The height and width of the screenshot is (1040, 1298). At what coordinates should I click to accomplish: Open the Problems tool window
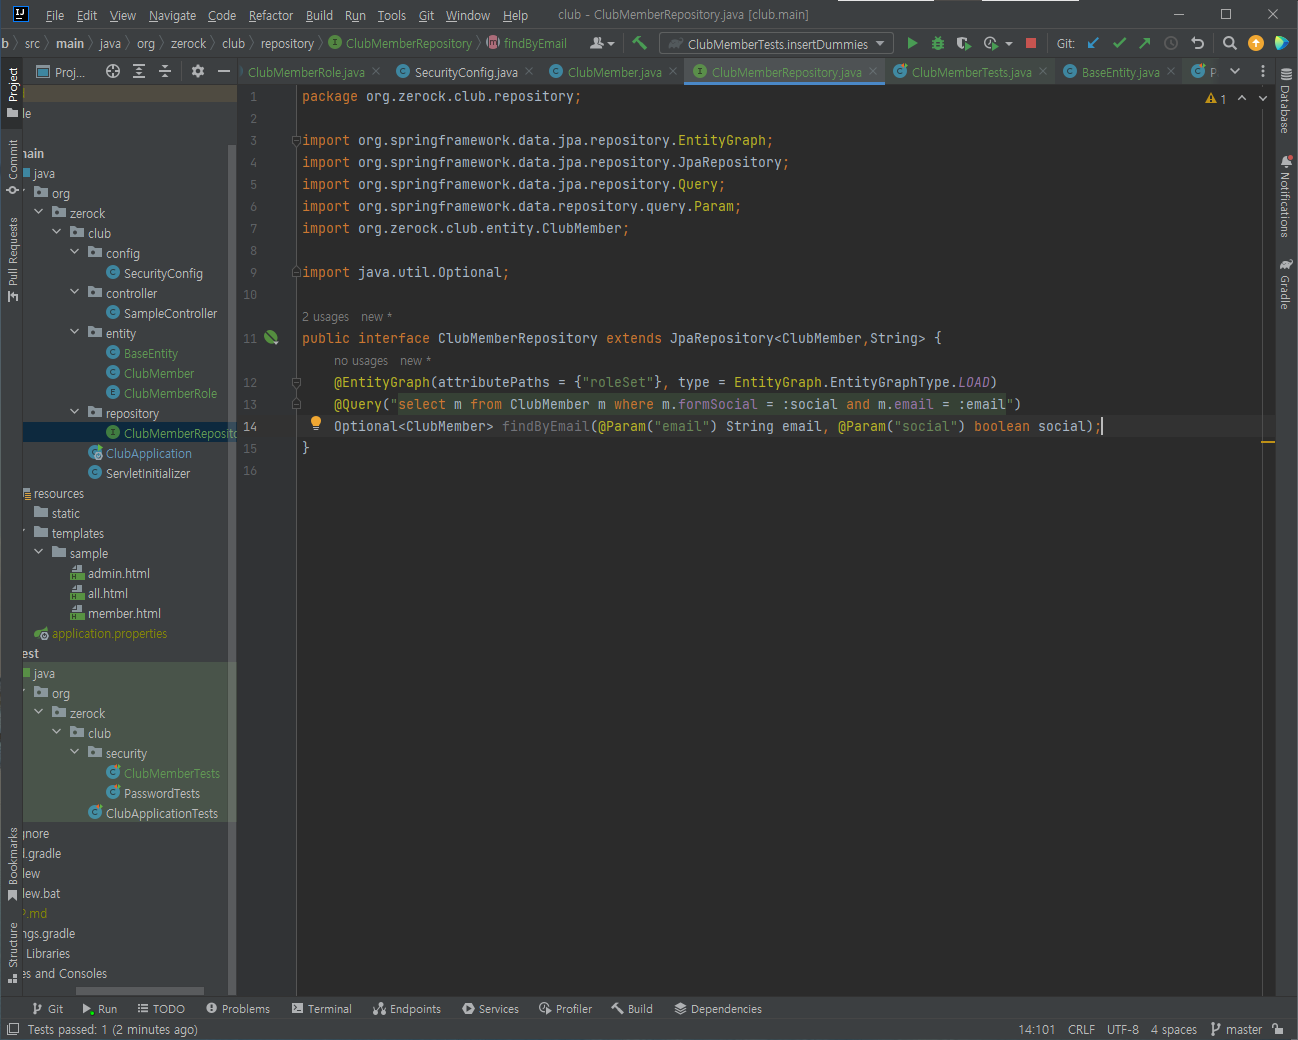point(238,1009)
